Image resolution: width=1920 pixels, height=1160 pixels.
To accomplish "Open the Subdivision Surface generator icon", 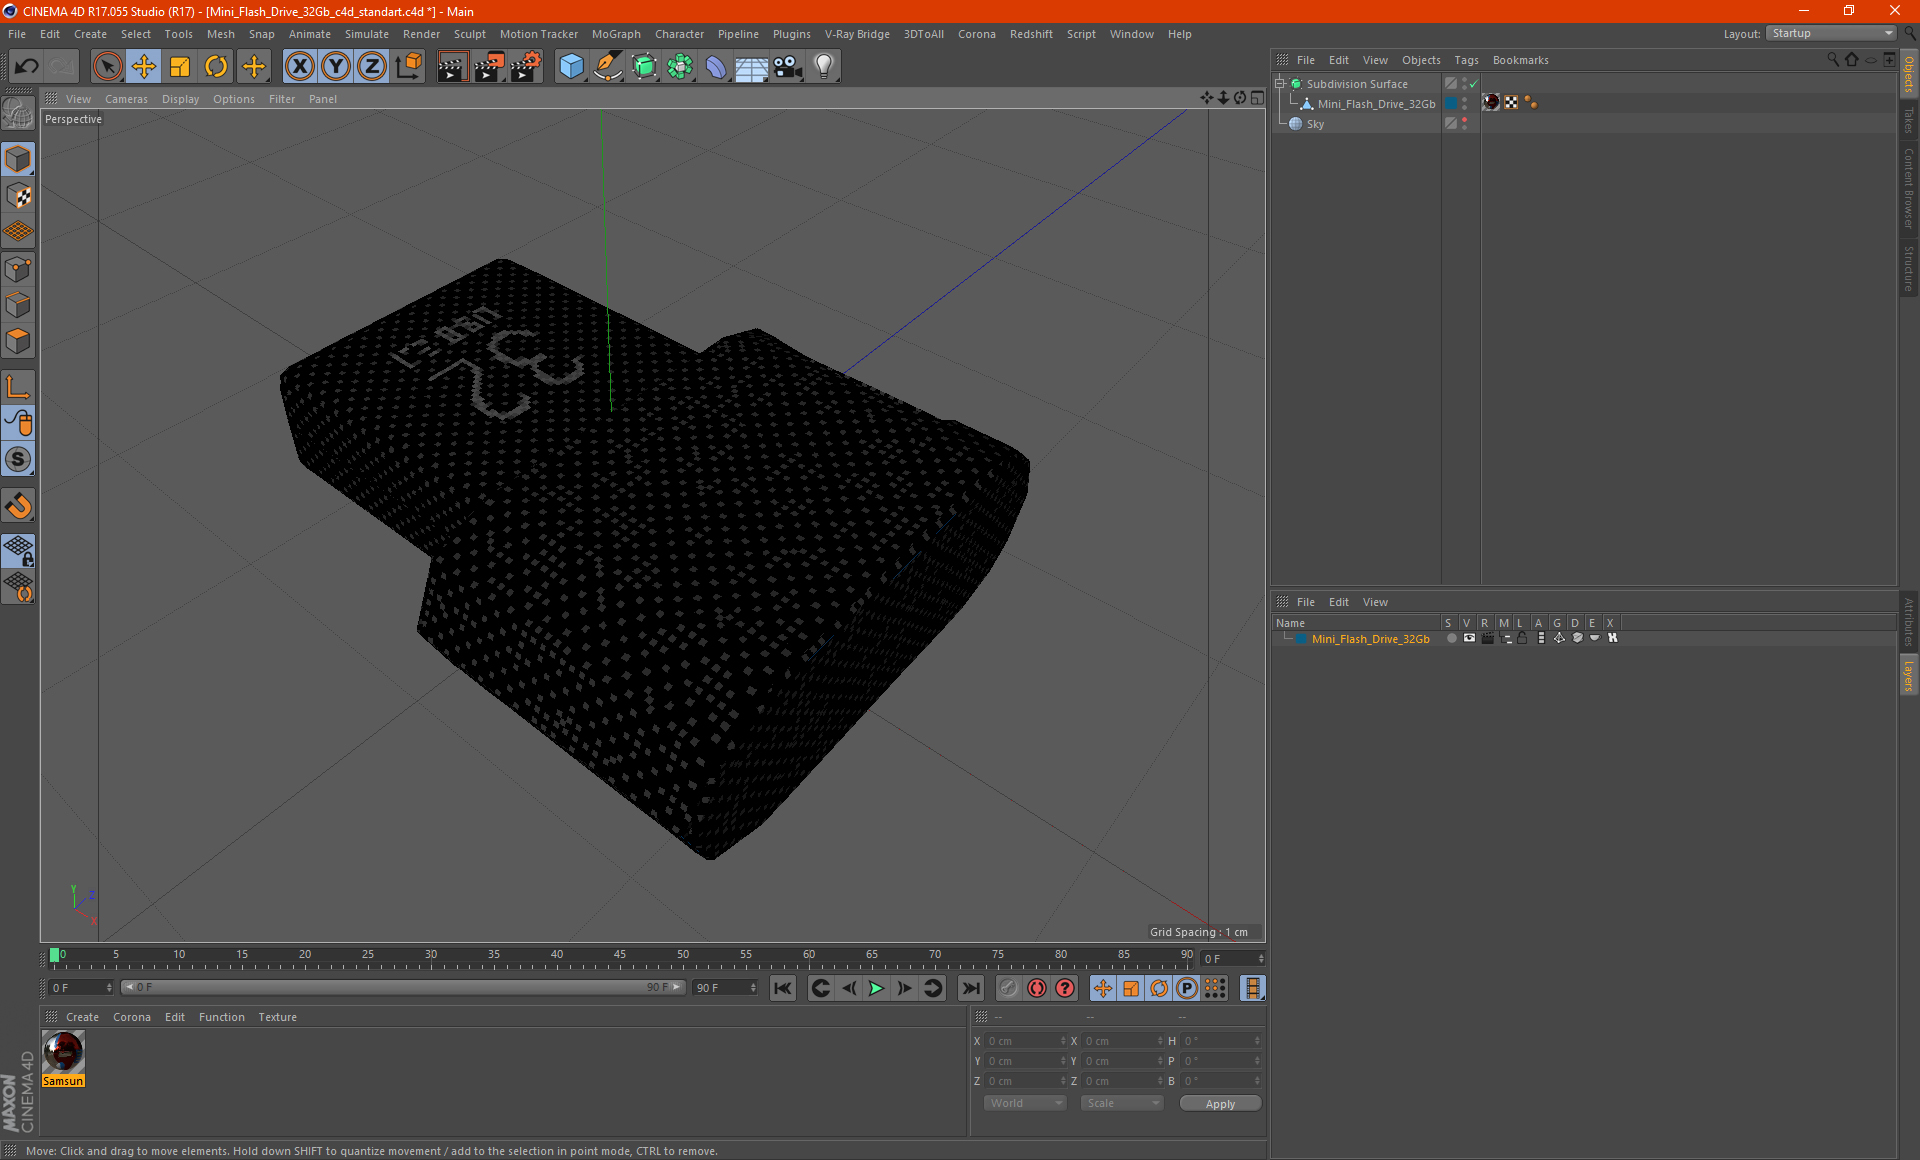I will click(x=644, y=67).
